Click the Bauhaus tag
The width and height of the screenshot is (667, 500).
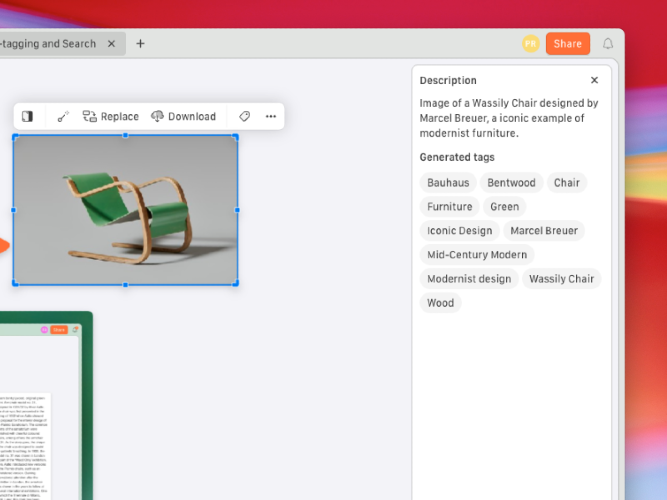[448, 183]
